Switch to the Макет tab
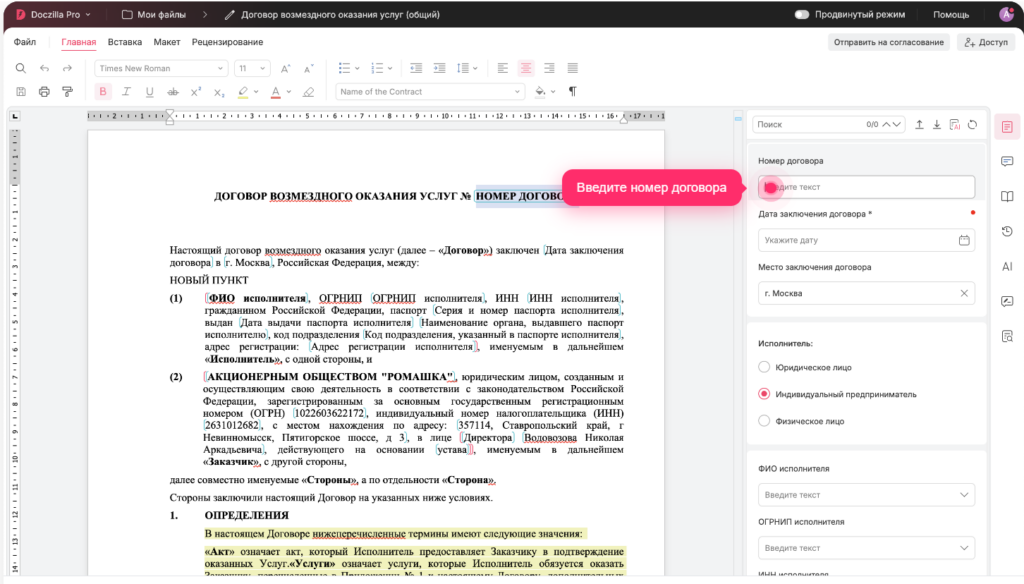 point(167,42)
